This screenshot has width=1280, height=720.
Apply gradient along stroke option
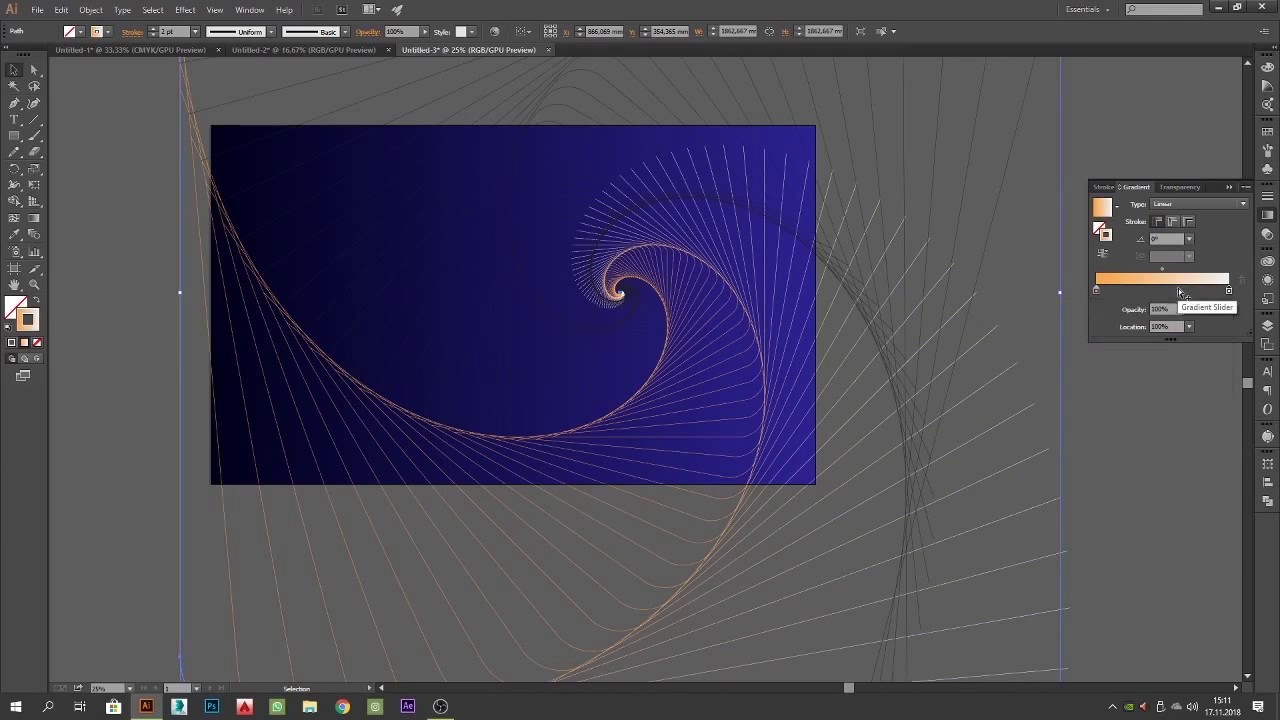[x=1173, y=221]
